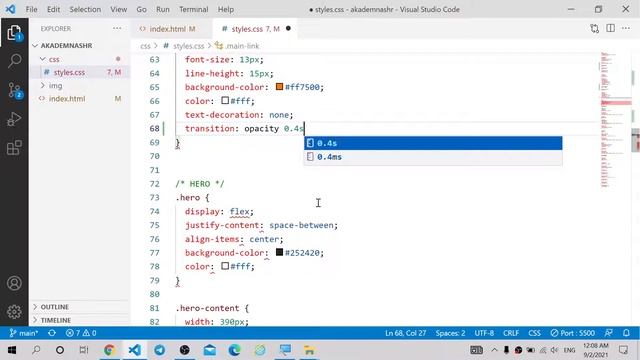Image resolution: width=640 pixels, height=360 pixels.
Task: Open Task View on the taskbar
Action: (x=84, y=350)
